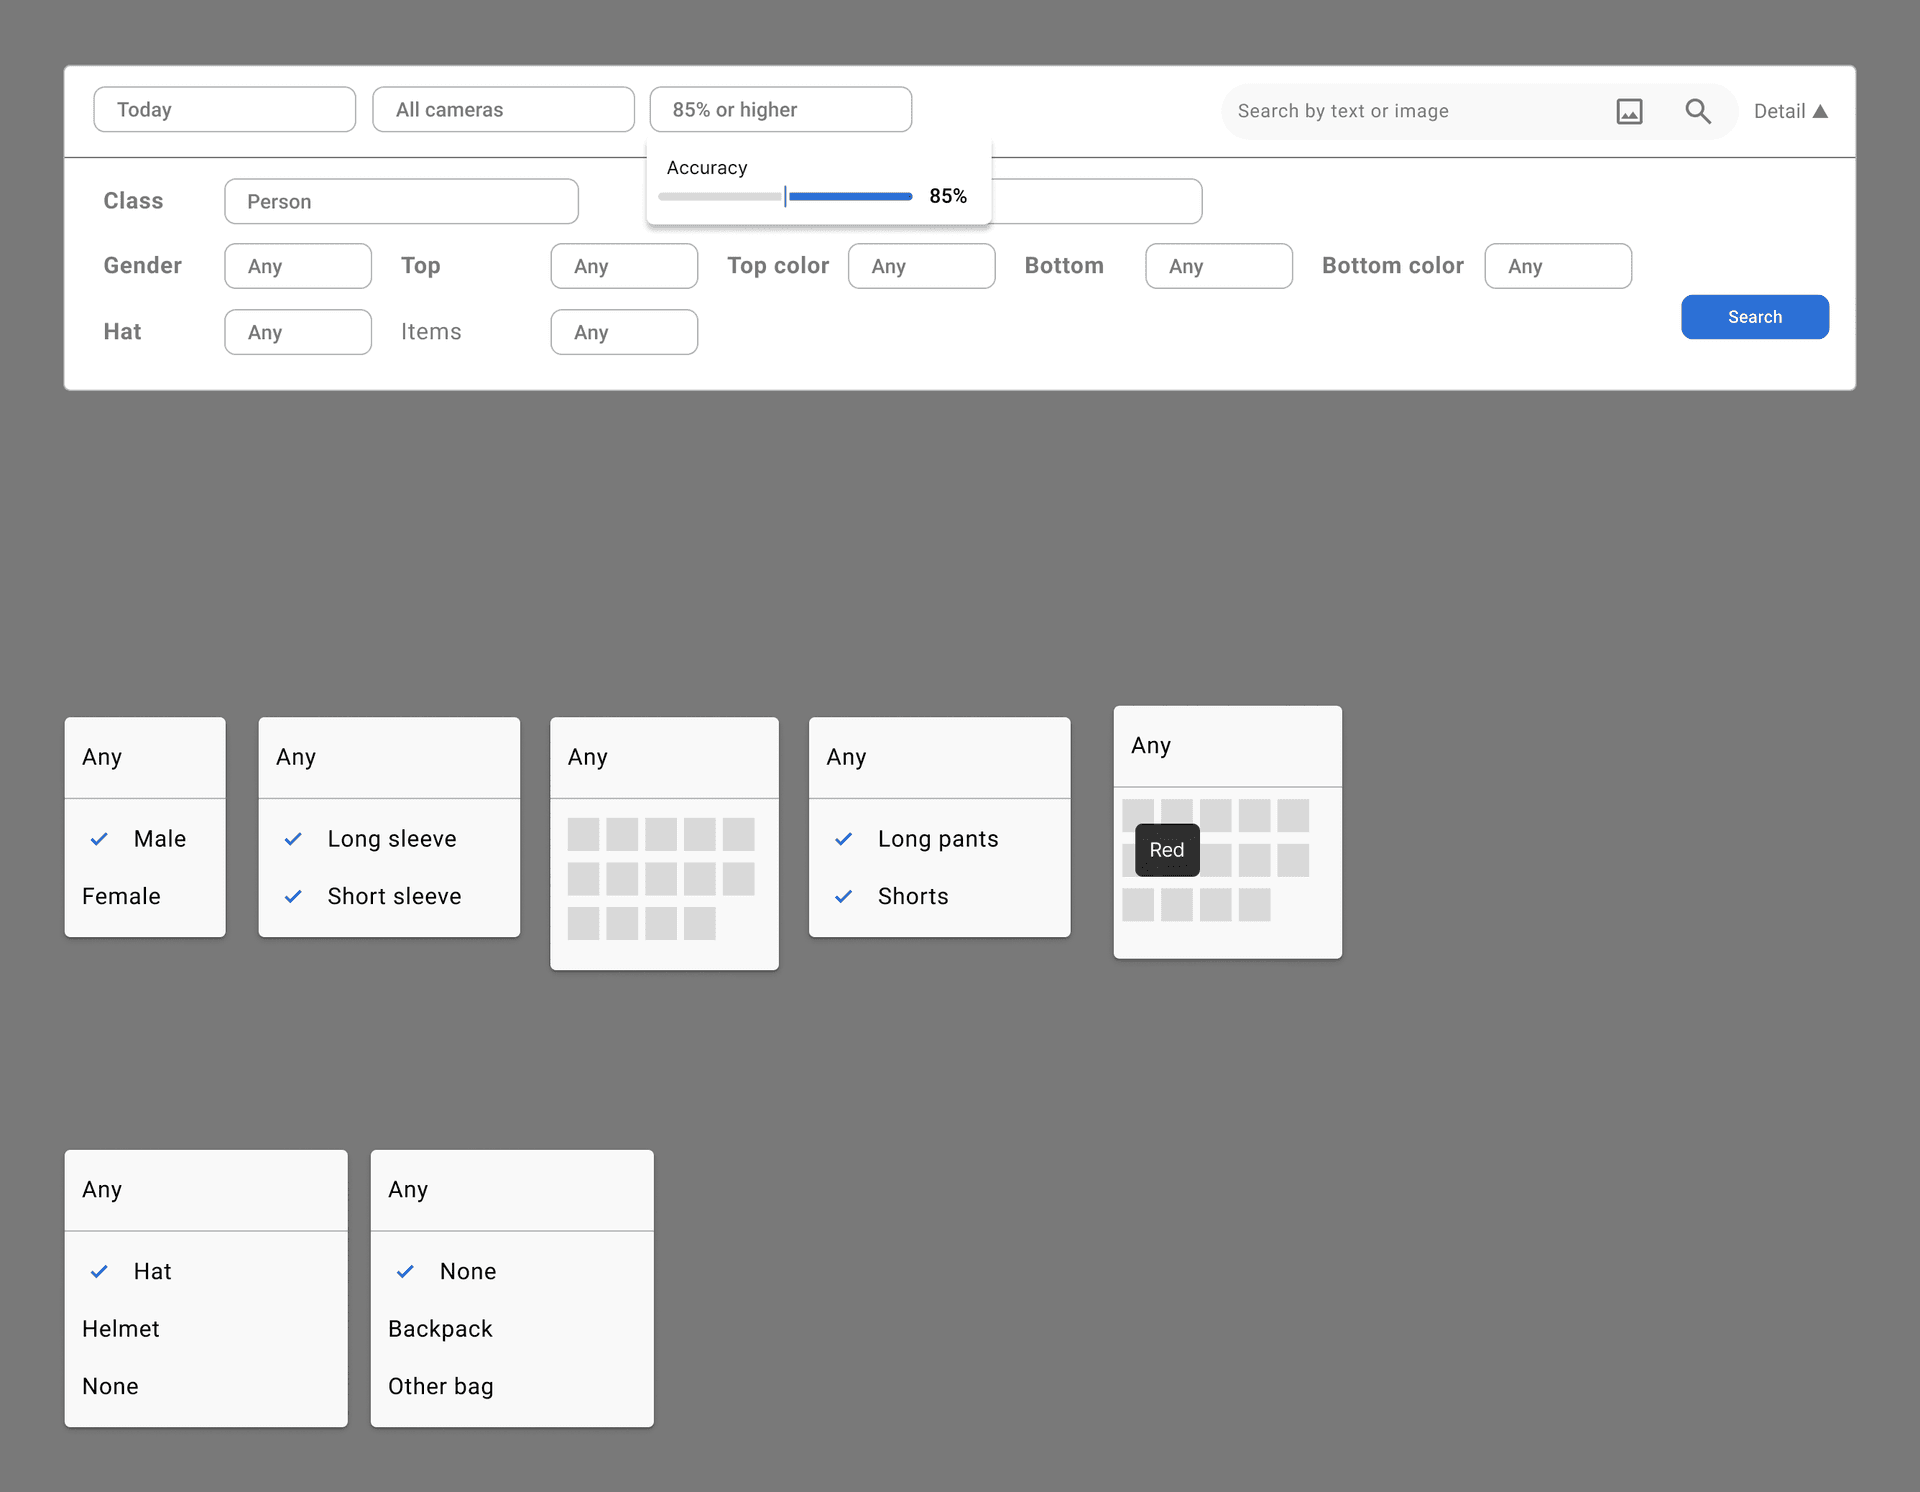This screenshot has height=1492, width=1920.
Task: Select Helmet in the hat list
Action: [x=122, y=1329]
